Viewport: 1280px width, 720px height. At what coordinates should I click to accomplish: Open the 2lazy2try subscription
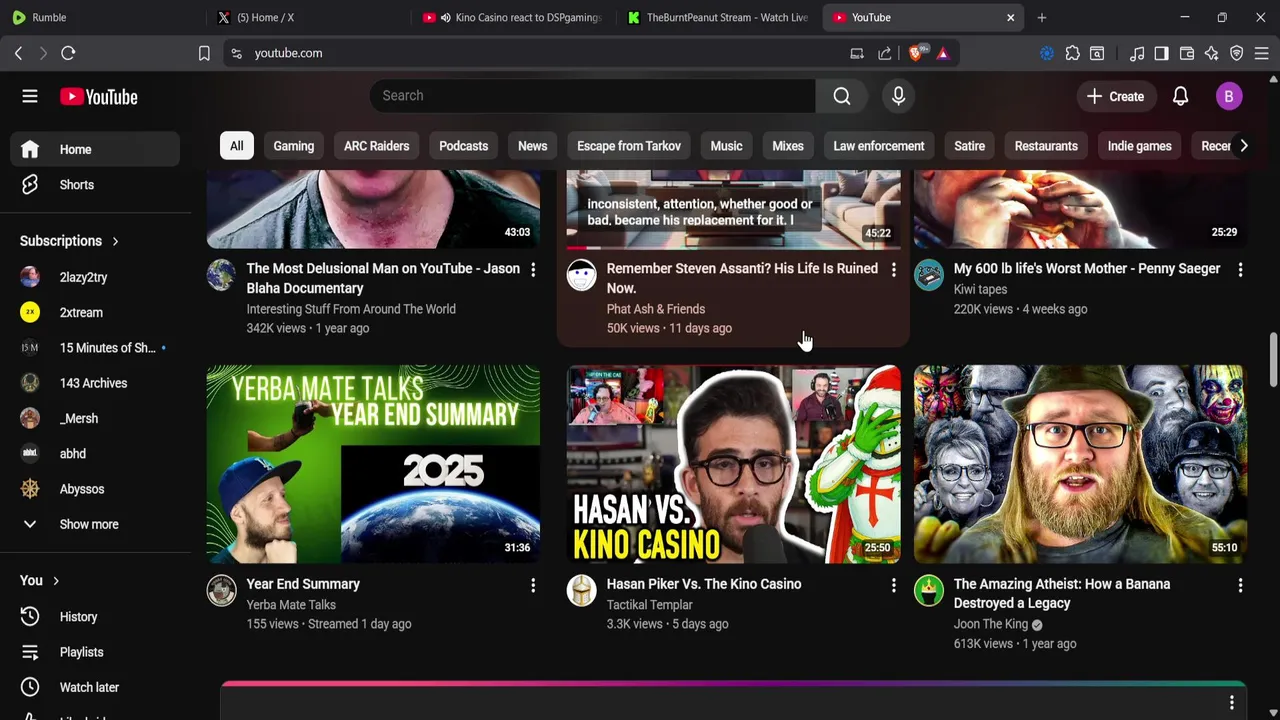tap(95, 277)
